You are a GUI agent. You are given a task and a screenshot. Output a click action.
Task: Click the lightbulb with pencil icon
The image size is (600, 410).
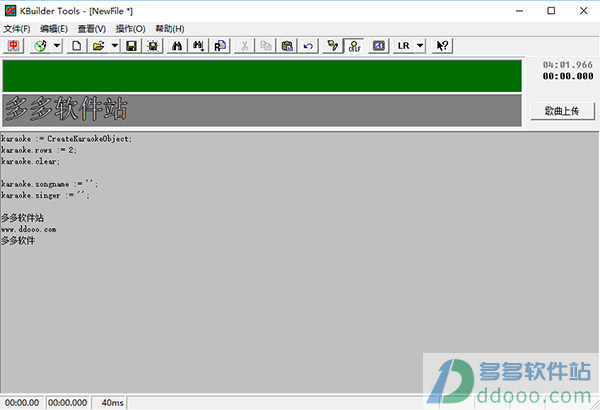coord(333,46)
